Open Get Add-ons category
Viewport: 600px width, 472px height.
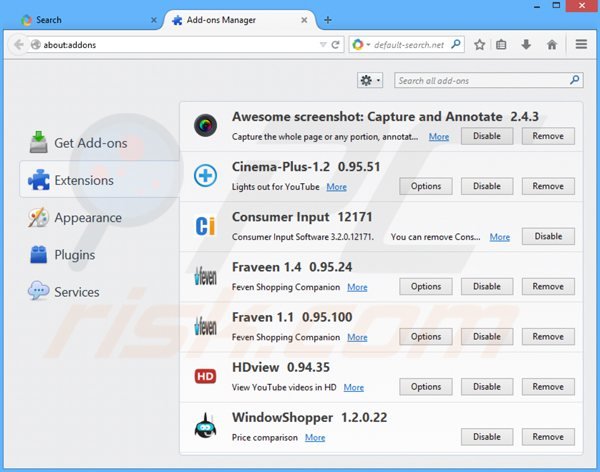point(99,143)
